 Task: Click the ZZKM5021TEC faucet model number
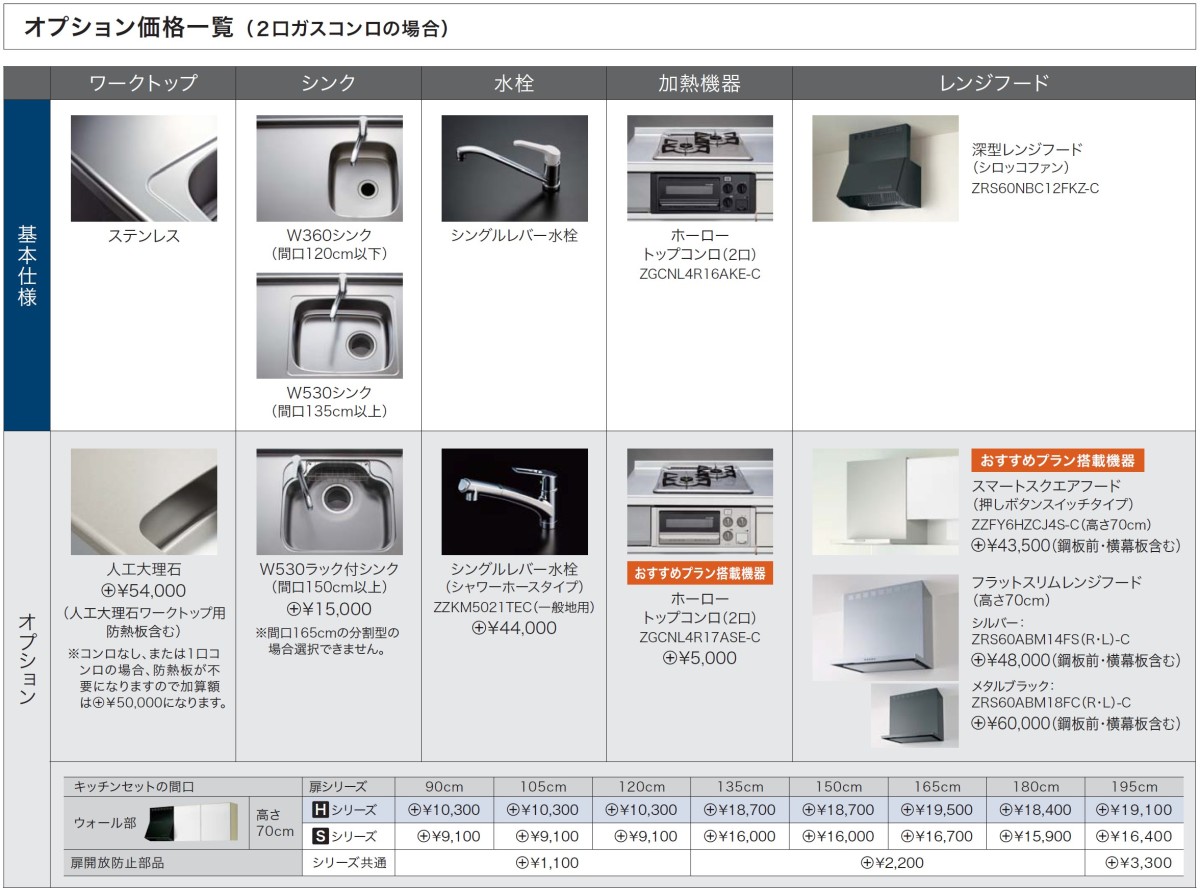[x=514, y=607]
